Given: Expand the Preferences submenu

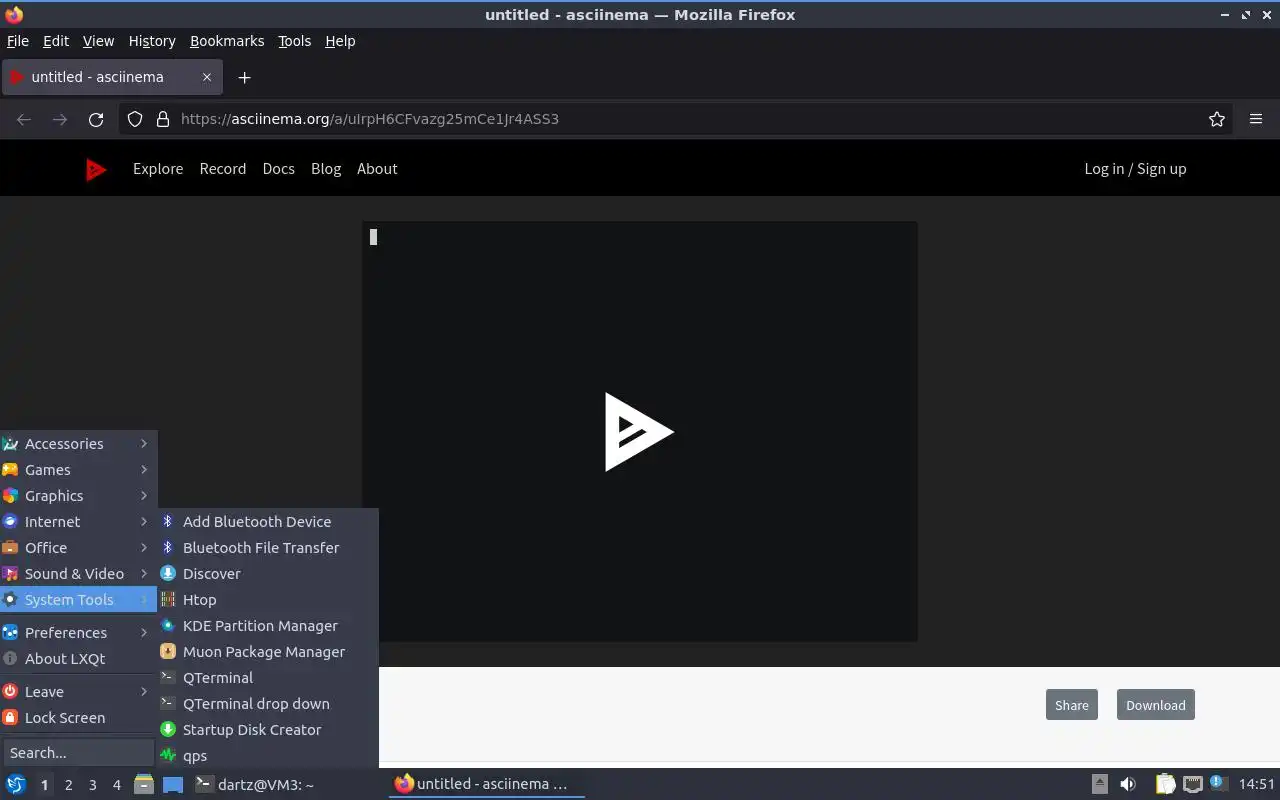Looking at the screenshot, I should click(x=78, y=633).
